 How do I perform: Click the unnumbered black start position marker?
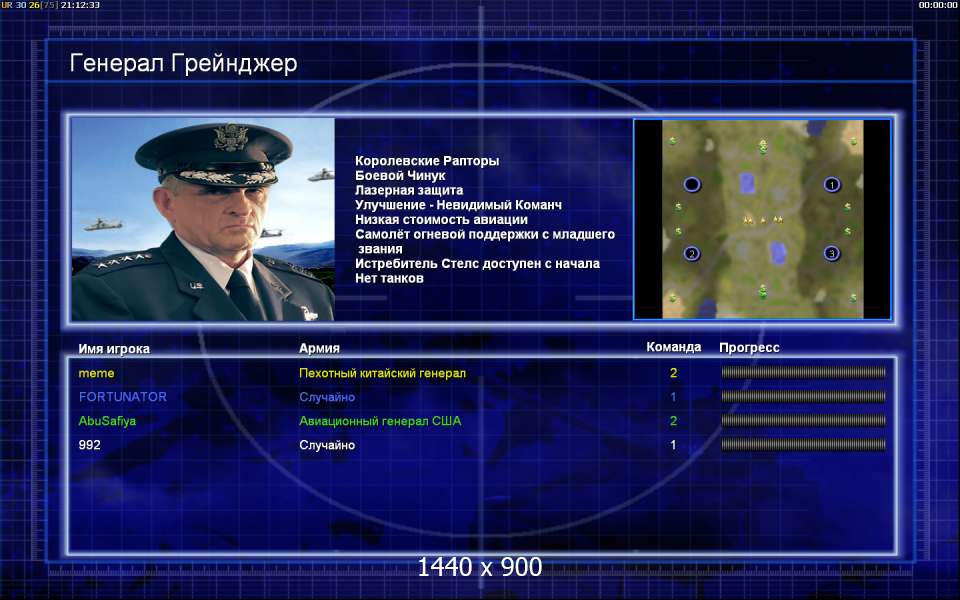692,184
